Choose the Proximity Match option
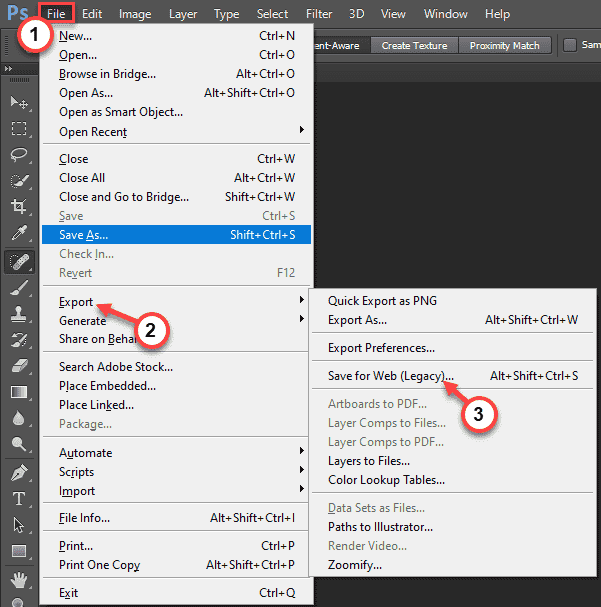601x607 pixels. point(504,45)
